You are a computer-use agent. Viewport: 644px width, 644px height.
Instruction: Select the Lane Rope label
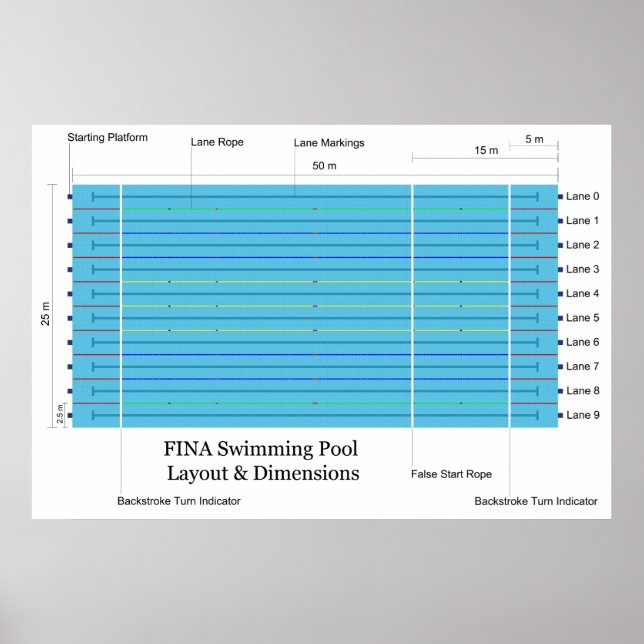tap(217, 142)
